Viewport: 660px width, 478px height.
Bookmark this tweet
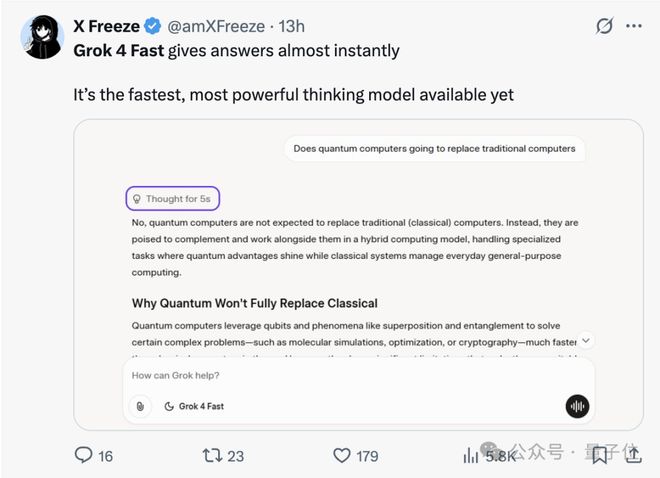coord(599,455)
